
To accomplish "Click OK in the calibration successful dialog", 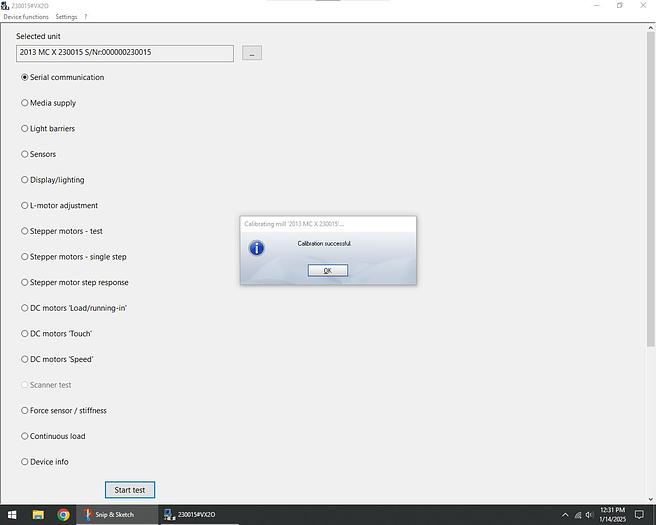I will pyautogui.click(x=327, y=271).
